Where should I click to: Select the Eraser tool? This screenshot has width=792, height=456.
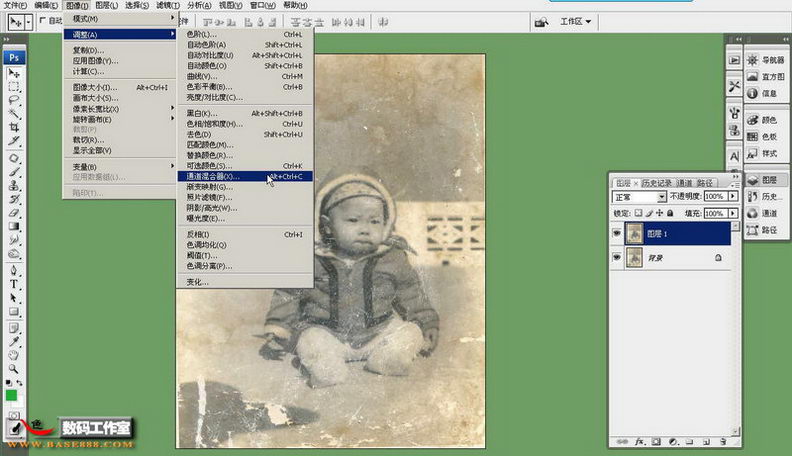tap(14, 213)
